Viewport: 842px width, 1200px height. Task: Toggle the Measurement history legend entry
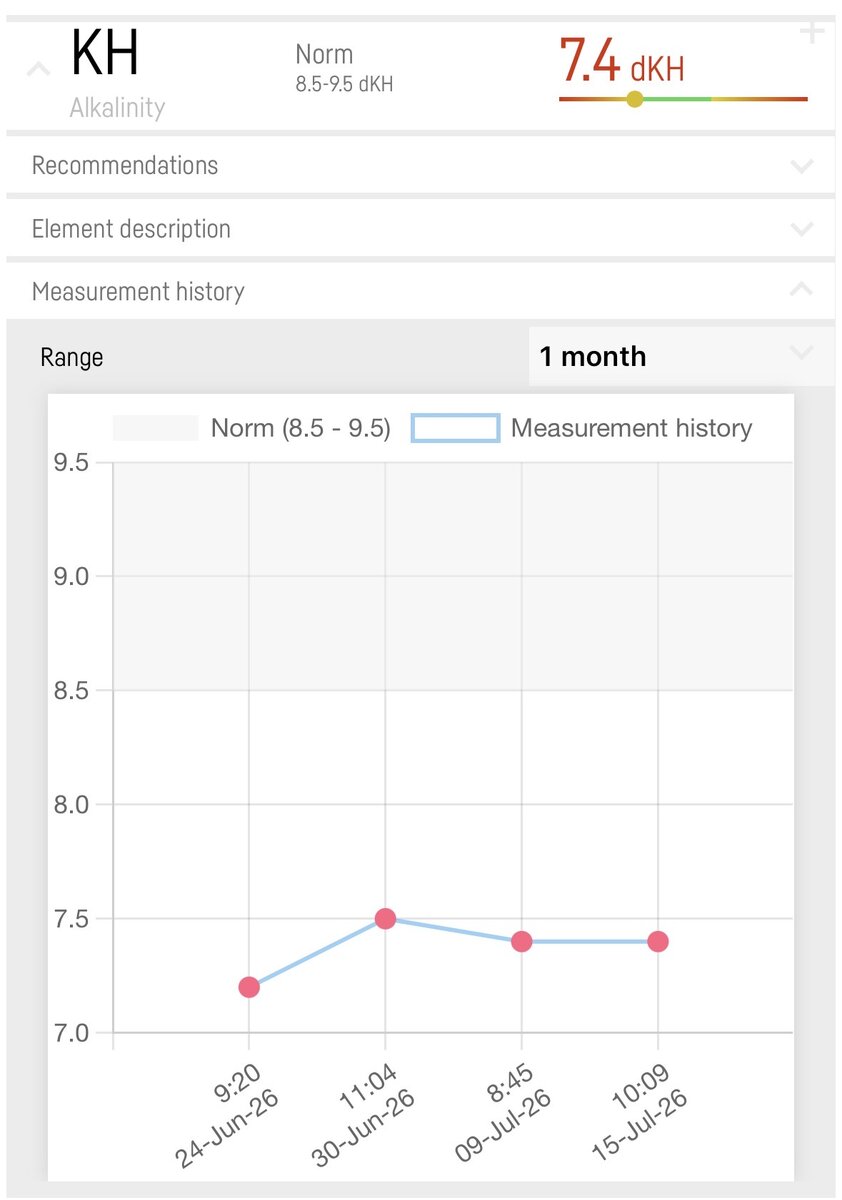tap(582, 428)
